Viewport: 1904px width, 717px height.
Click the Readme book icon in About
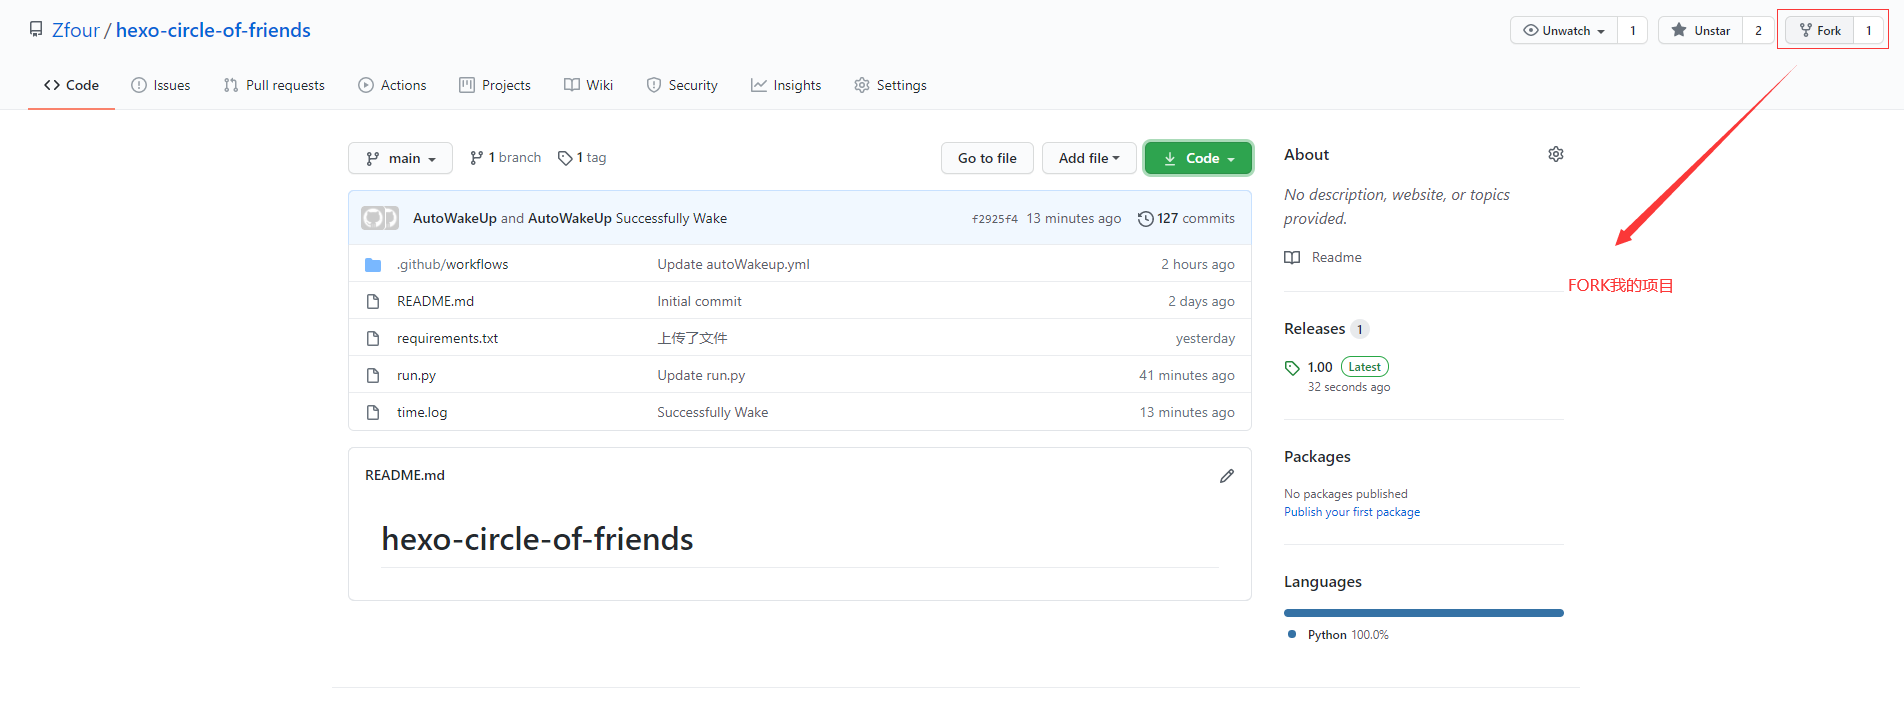click(1292, 257)
